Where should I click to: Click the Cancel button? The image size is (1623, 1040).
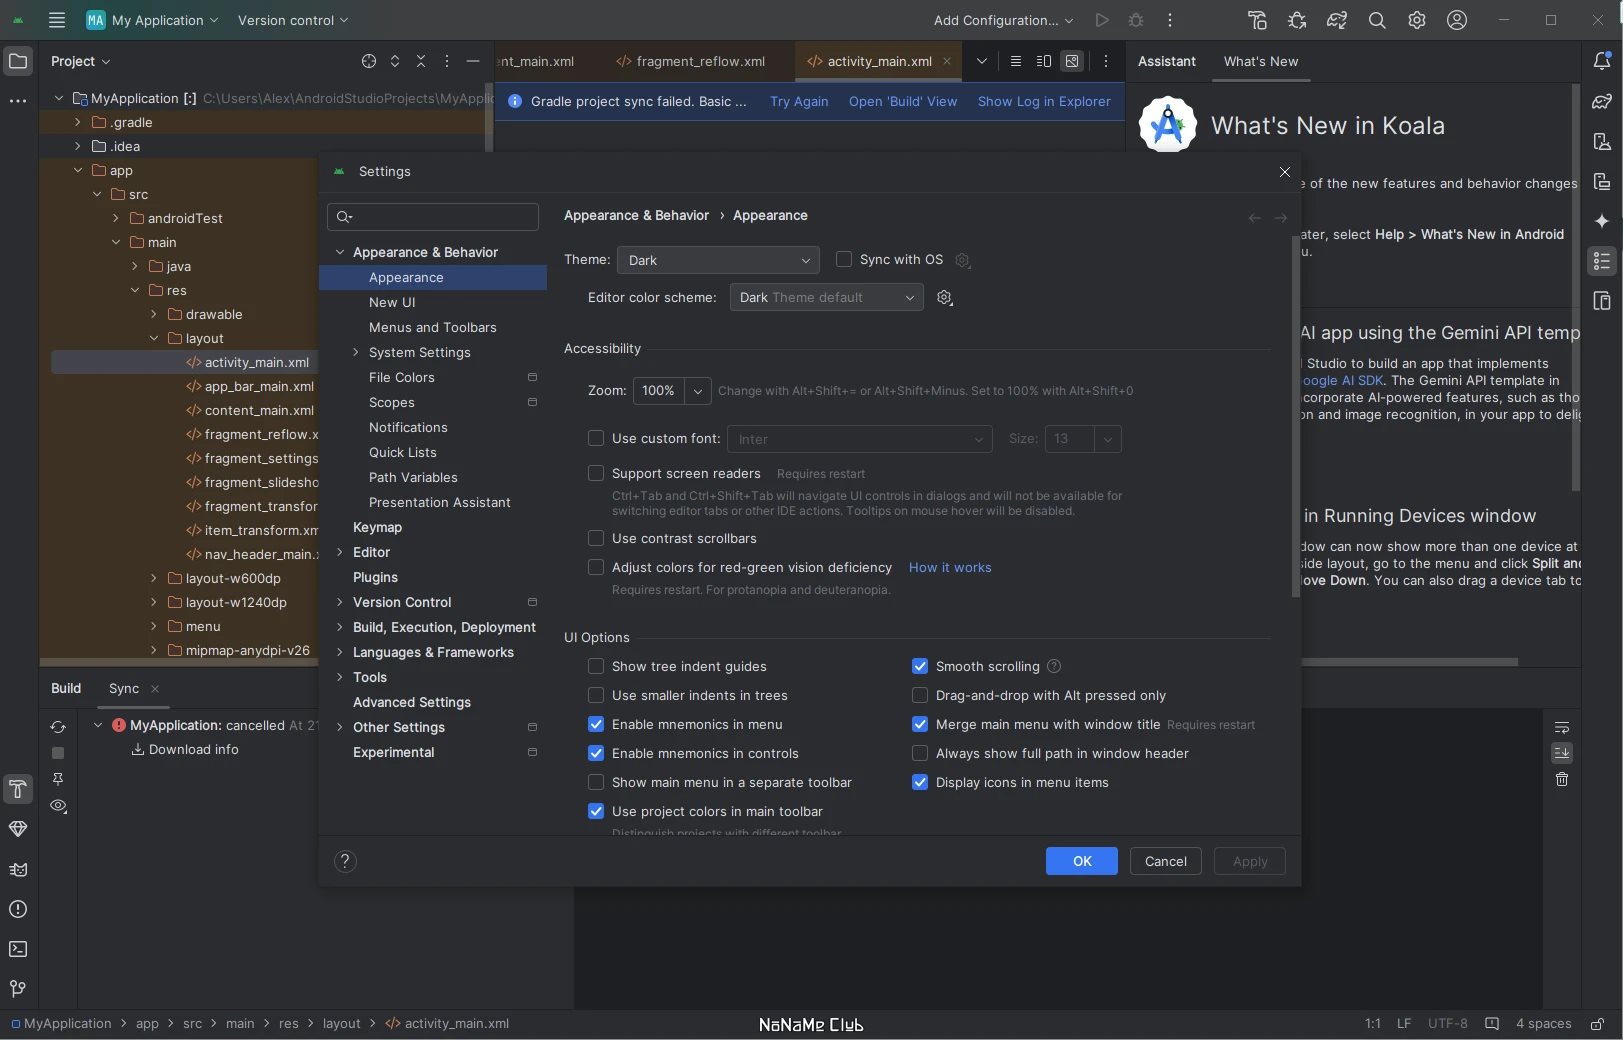[x=1166, y=861]
